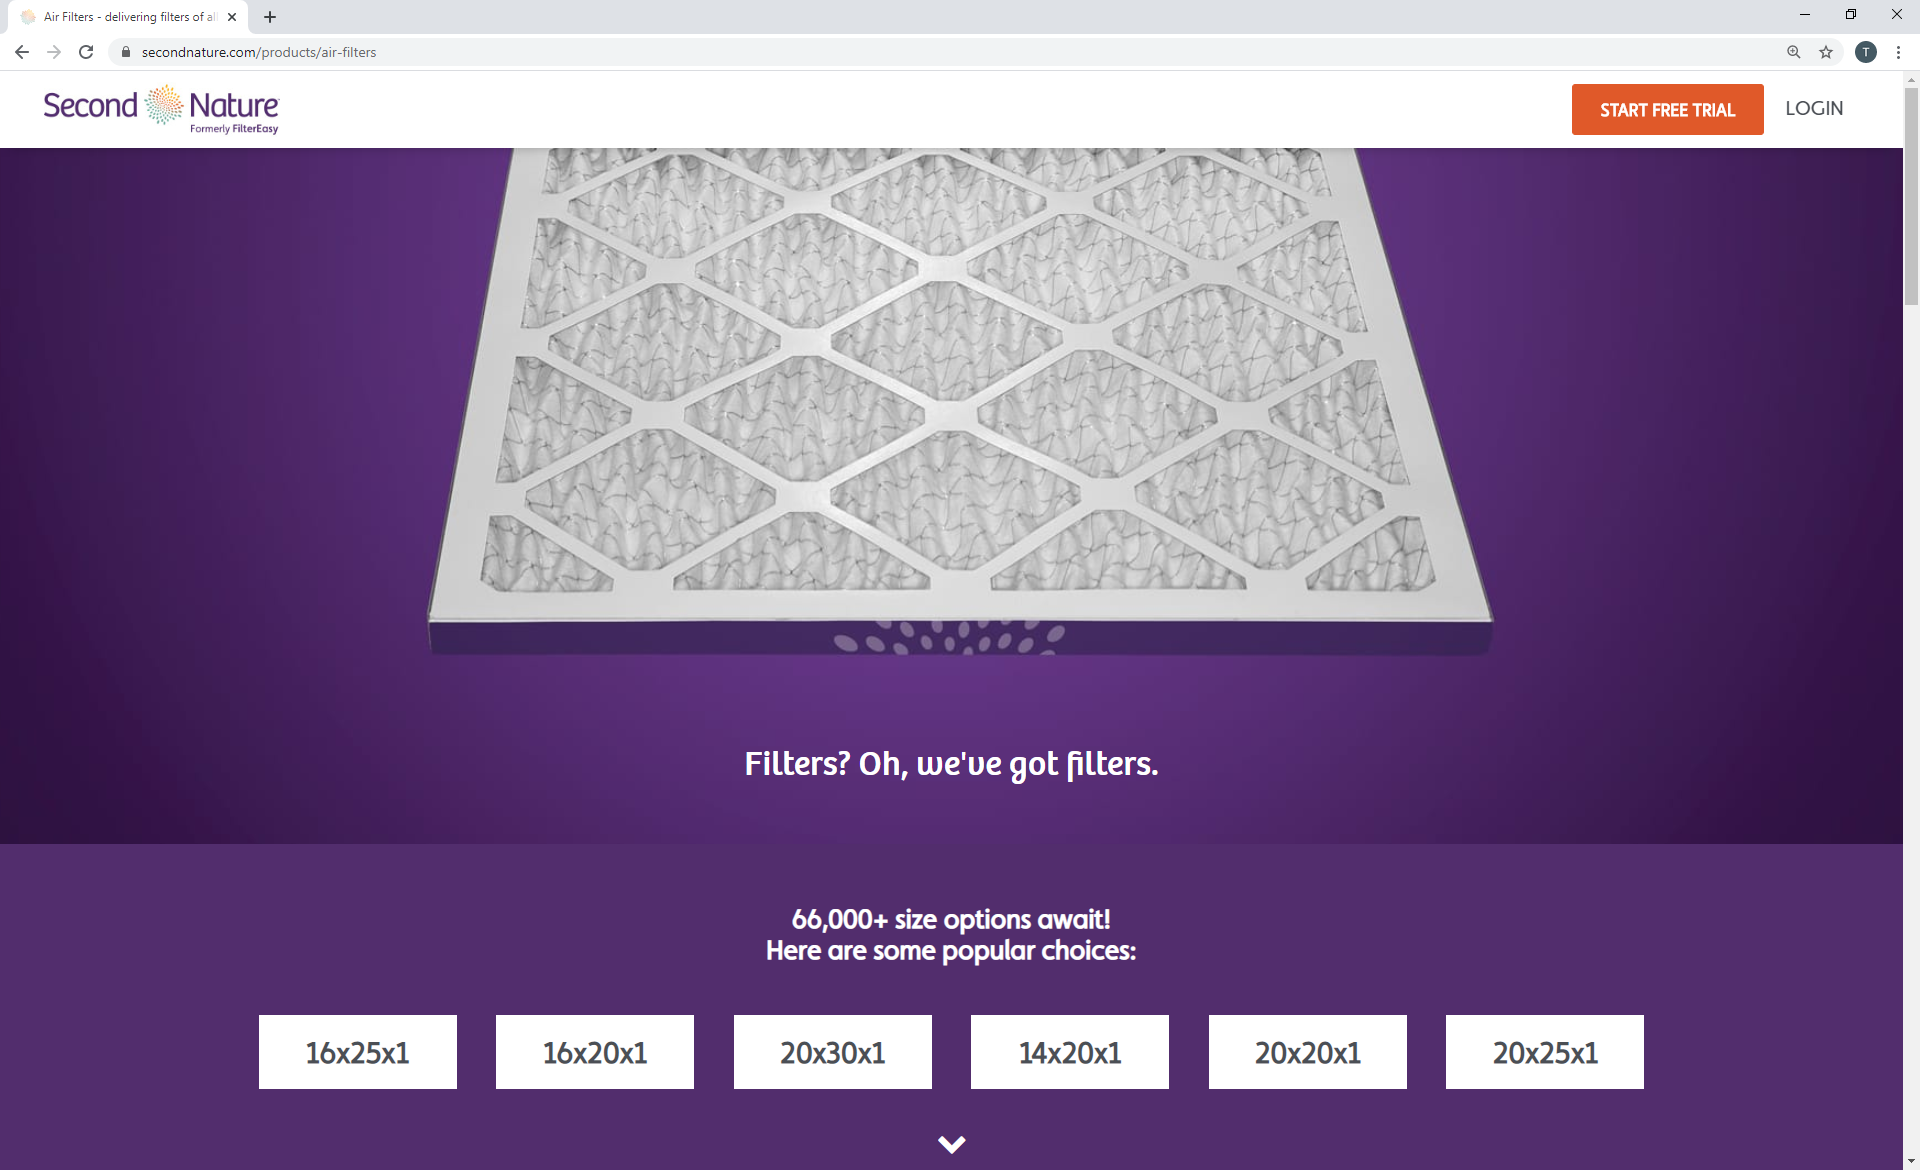Viewport: 1920px width, 1170px height.
Task: Click the browser forward arrow
Action: (x=54, y=52)
